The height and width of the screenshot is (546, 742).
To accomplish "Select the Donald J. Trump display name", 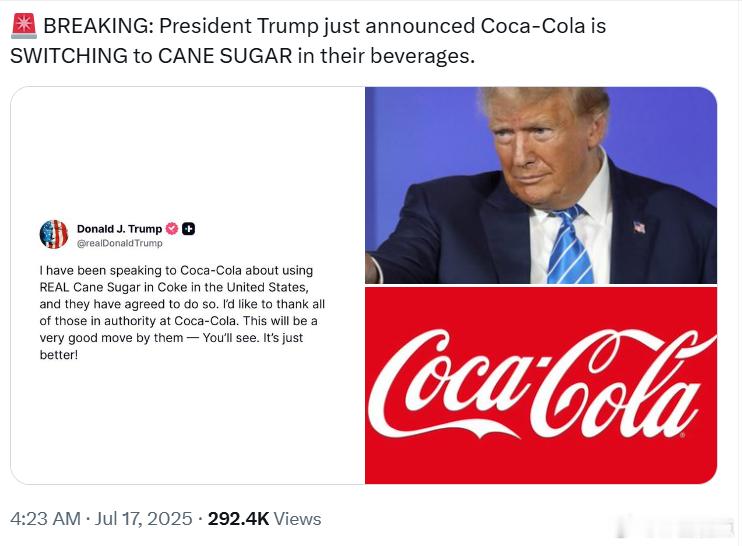I will click(x=119, y=229).
